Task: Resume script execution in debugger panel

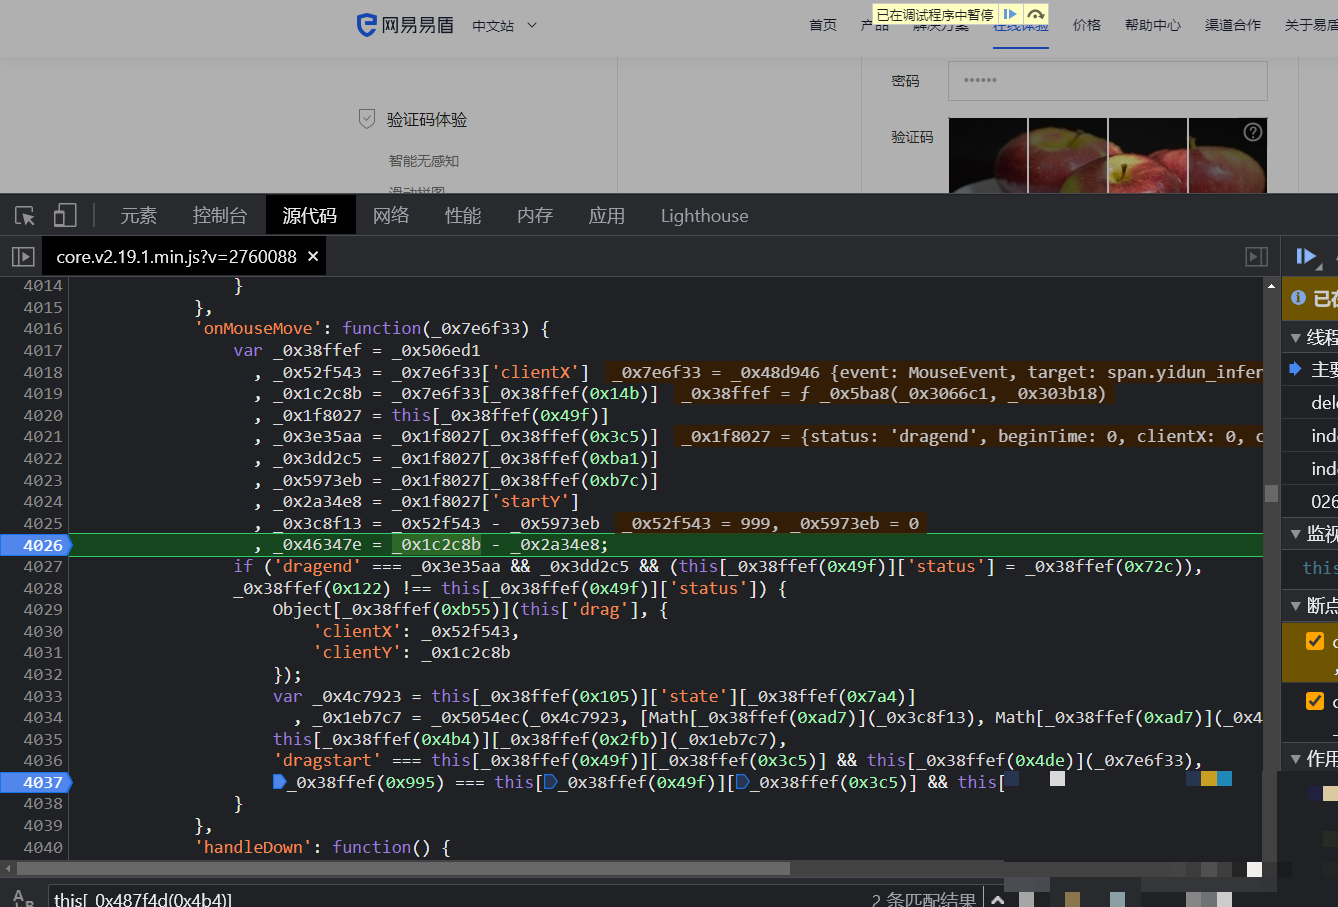Action: coord(1306,257)
